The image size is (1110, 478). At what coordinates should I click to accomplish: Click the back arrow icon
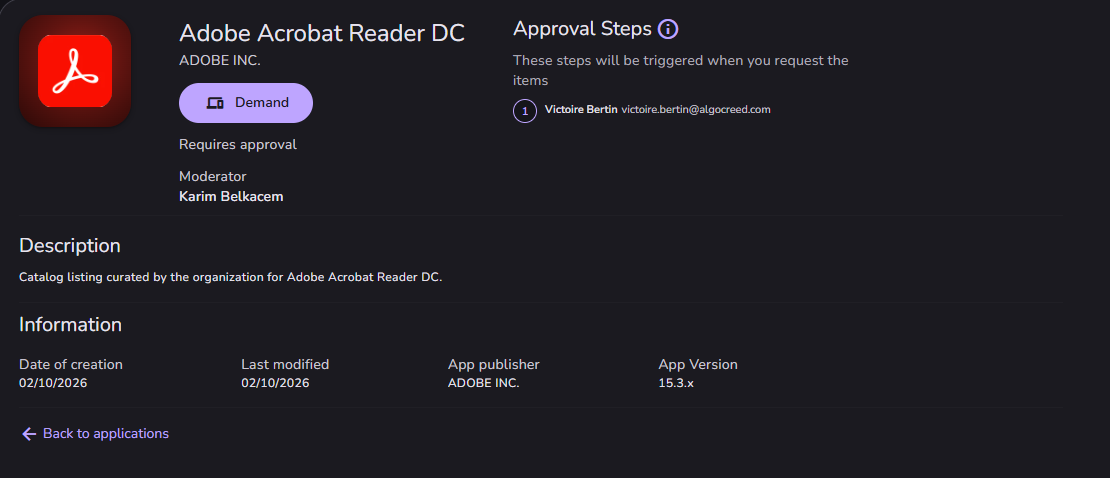click(29, 433)
